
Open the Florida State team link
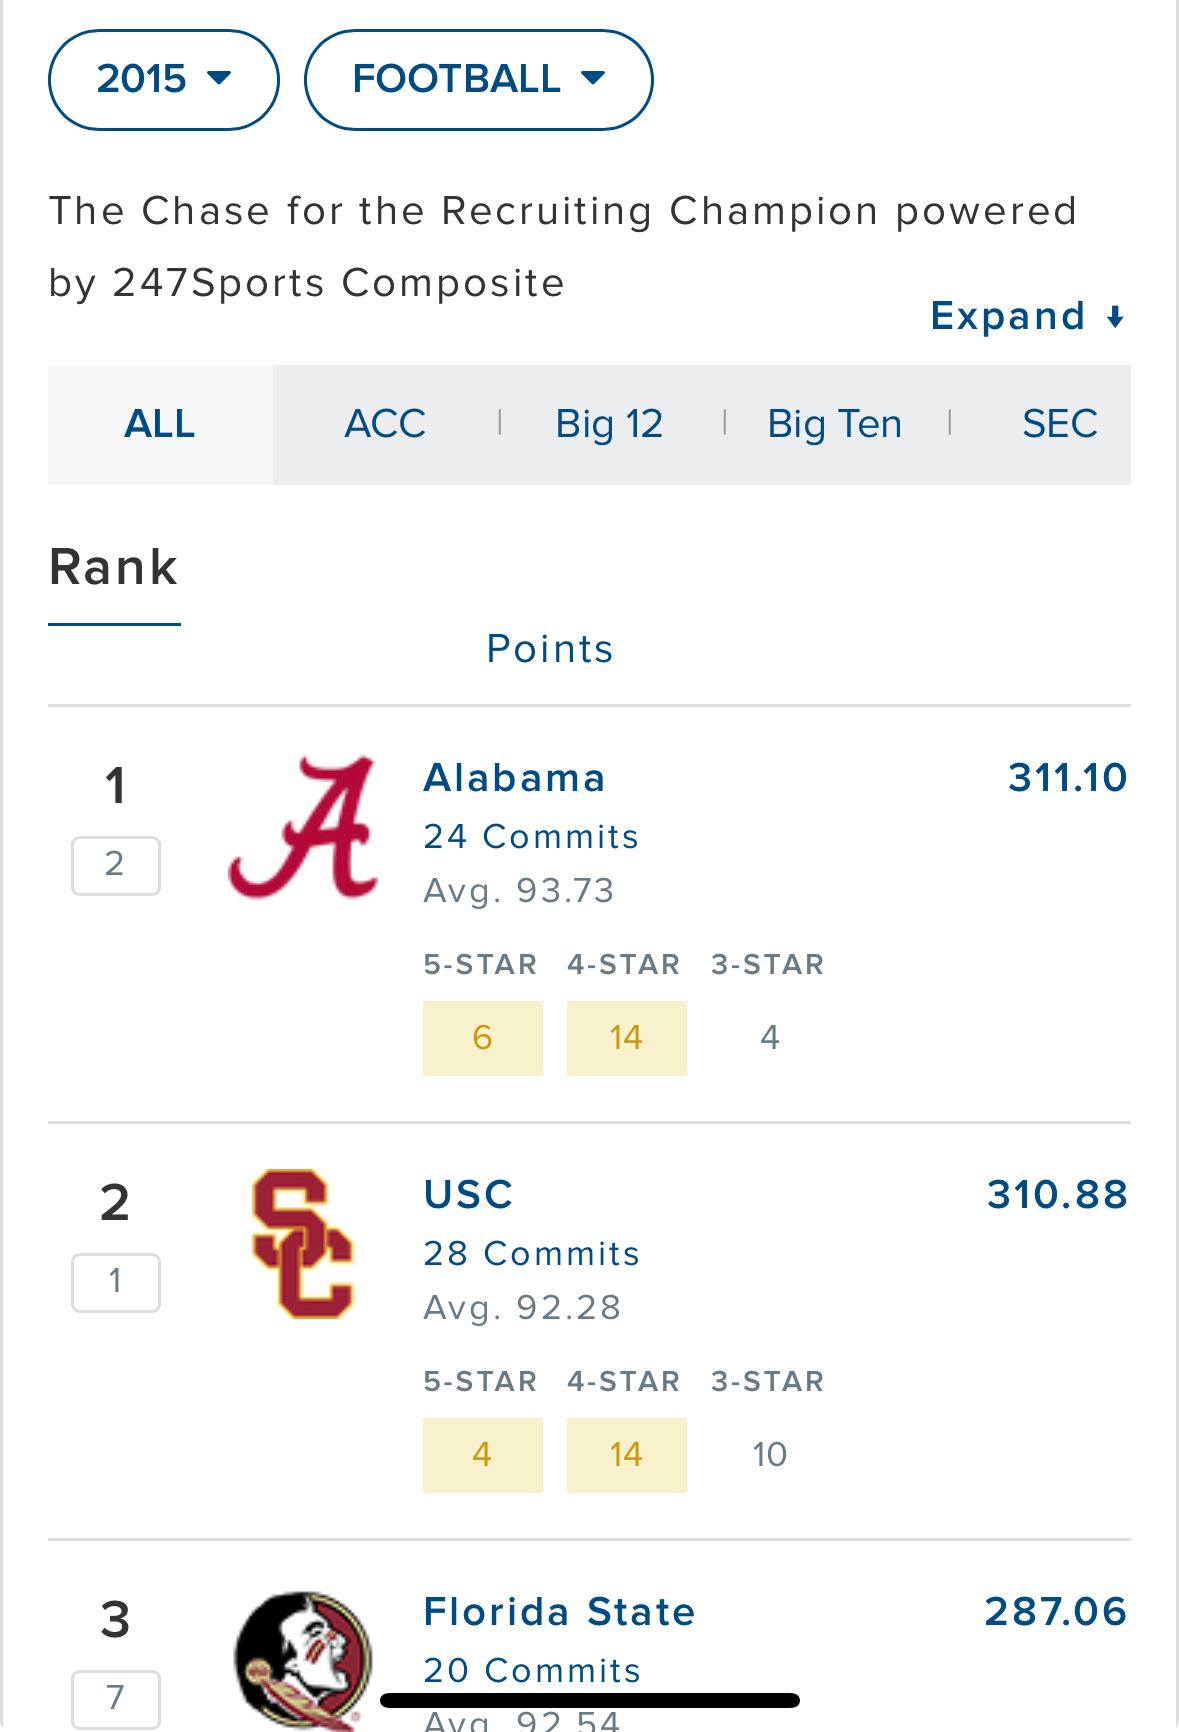click(x=559, y=1612)
